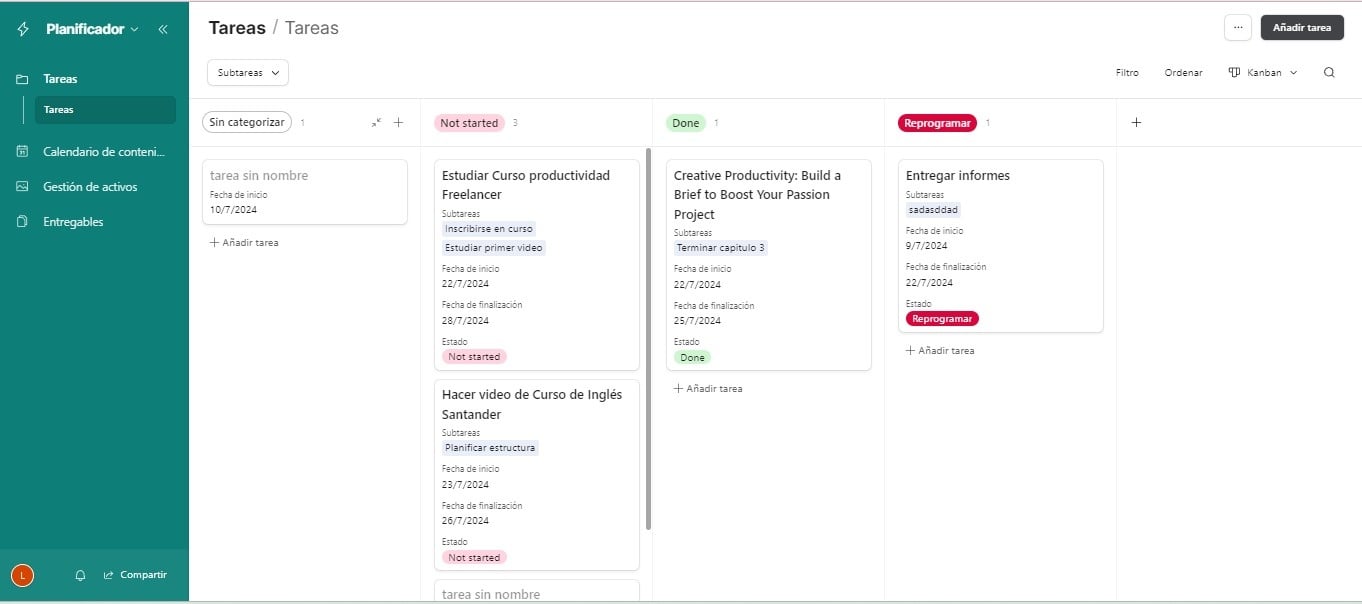The height and width of the screenshot is (604, 1362).
Task: Click the Inscribirse en curso subtask tag
Action: coord(489,229)
